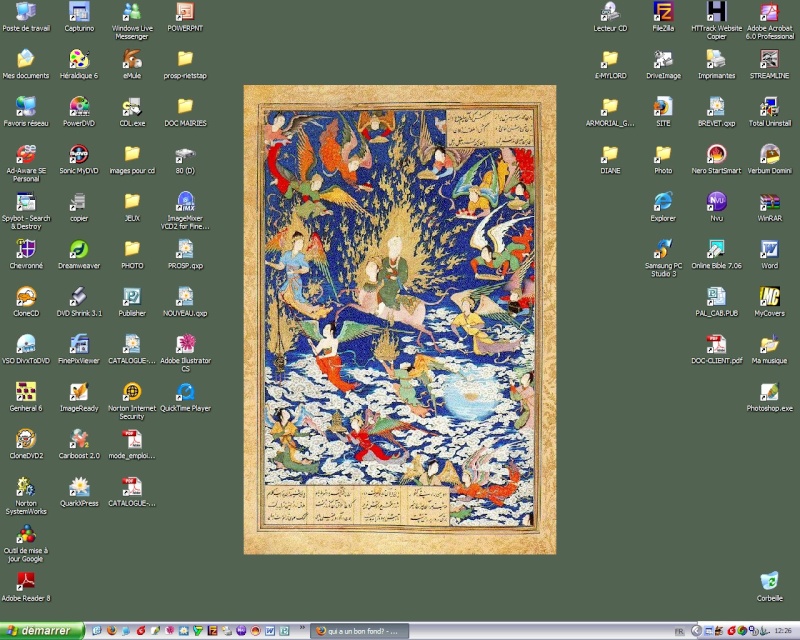Expand hidden system tray icons arrow

694,631
